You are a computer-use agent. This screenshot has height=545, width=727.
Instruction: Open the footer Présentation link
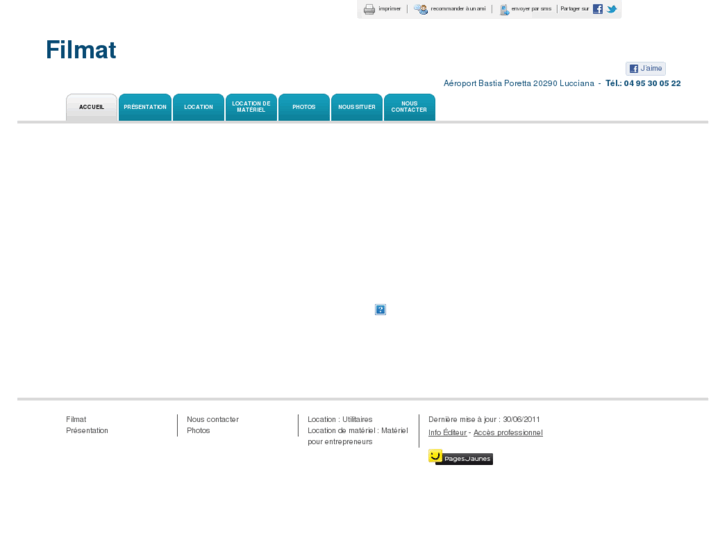tap(87, 430)
